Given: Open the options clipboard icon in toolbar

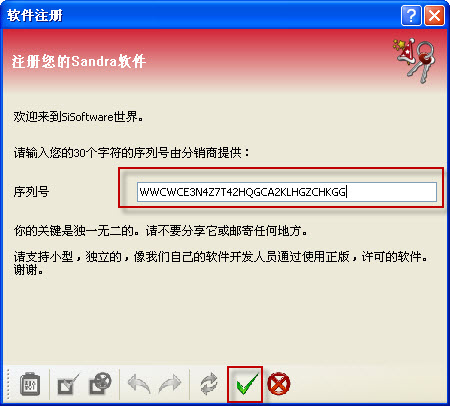Looking at the screenshot, I should pyautogui.click(x=30, y=384).
